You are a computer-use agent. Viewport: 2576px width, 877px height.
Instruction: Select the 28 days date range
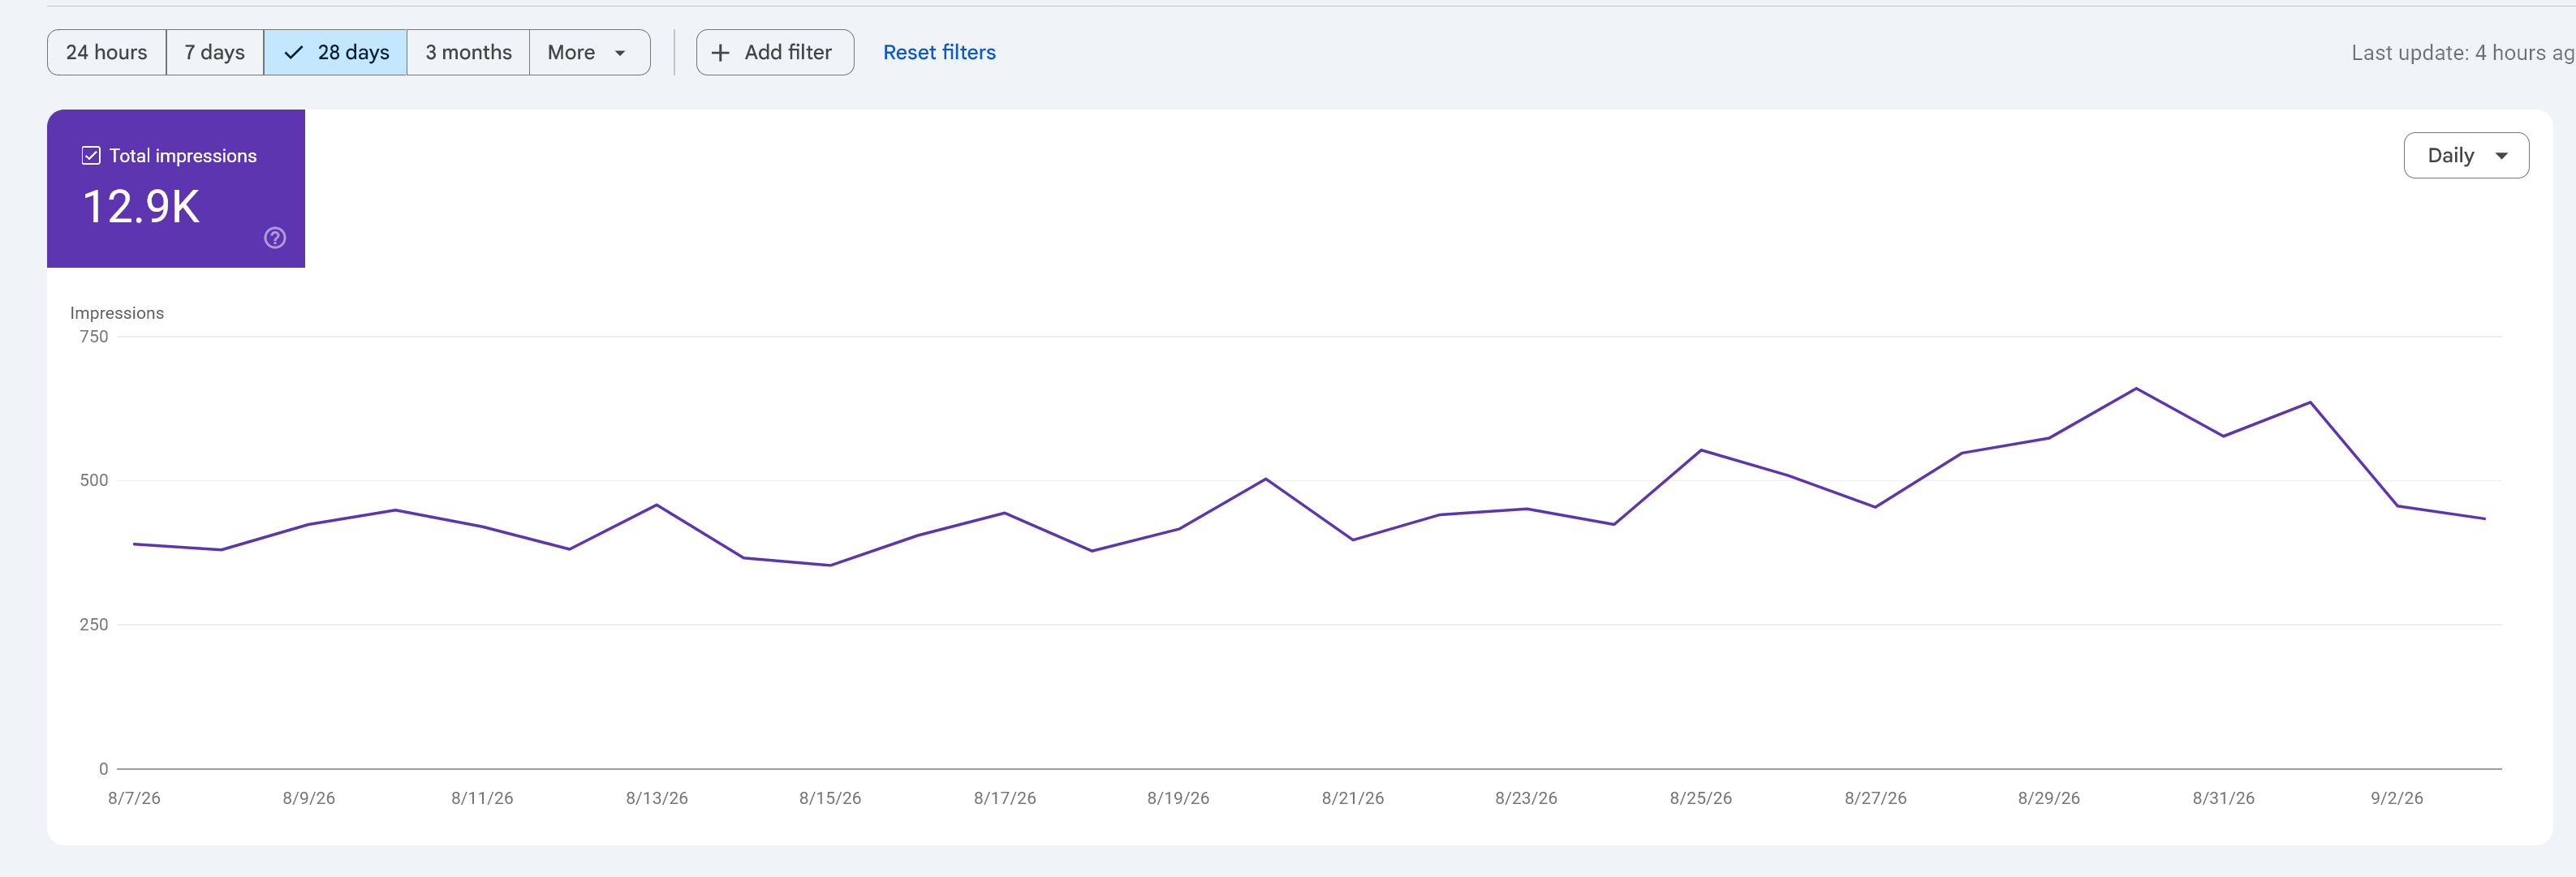click(x=335, y=52)
